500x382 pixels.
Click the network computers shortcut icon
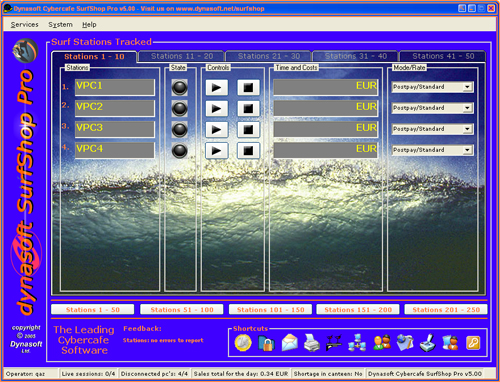tap(357, 343)
